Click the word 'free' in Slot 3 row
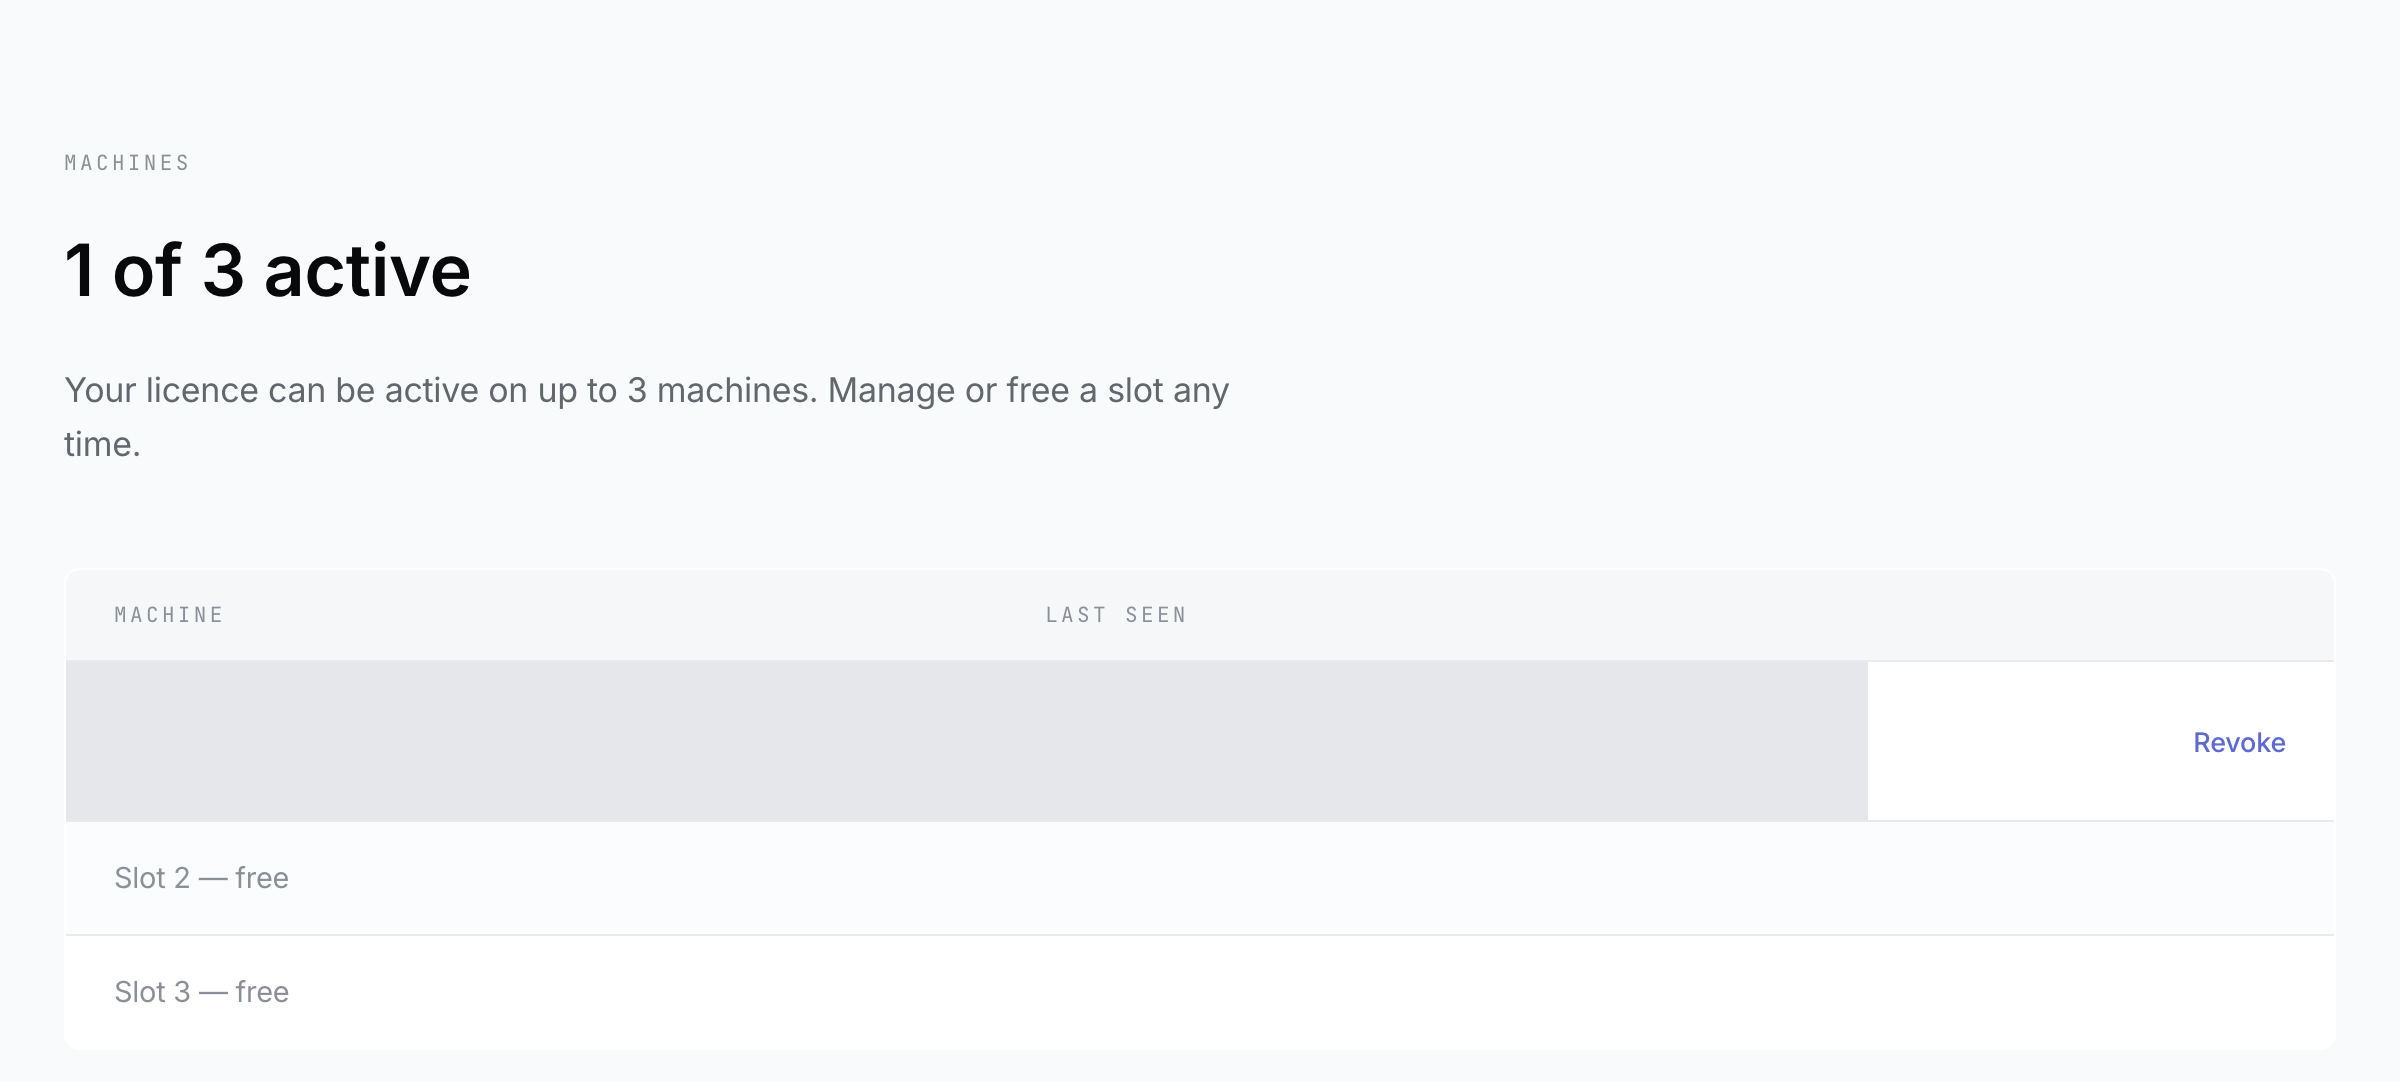 click(x=262, y=992)
